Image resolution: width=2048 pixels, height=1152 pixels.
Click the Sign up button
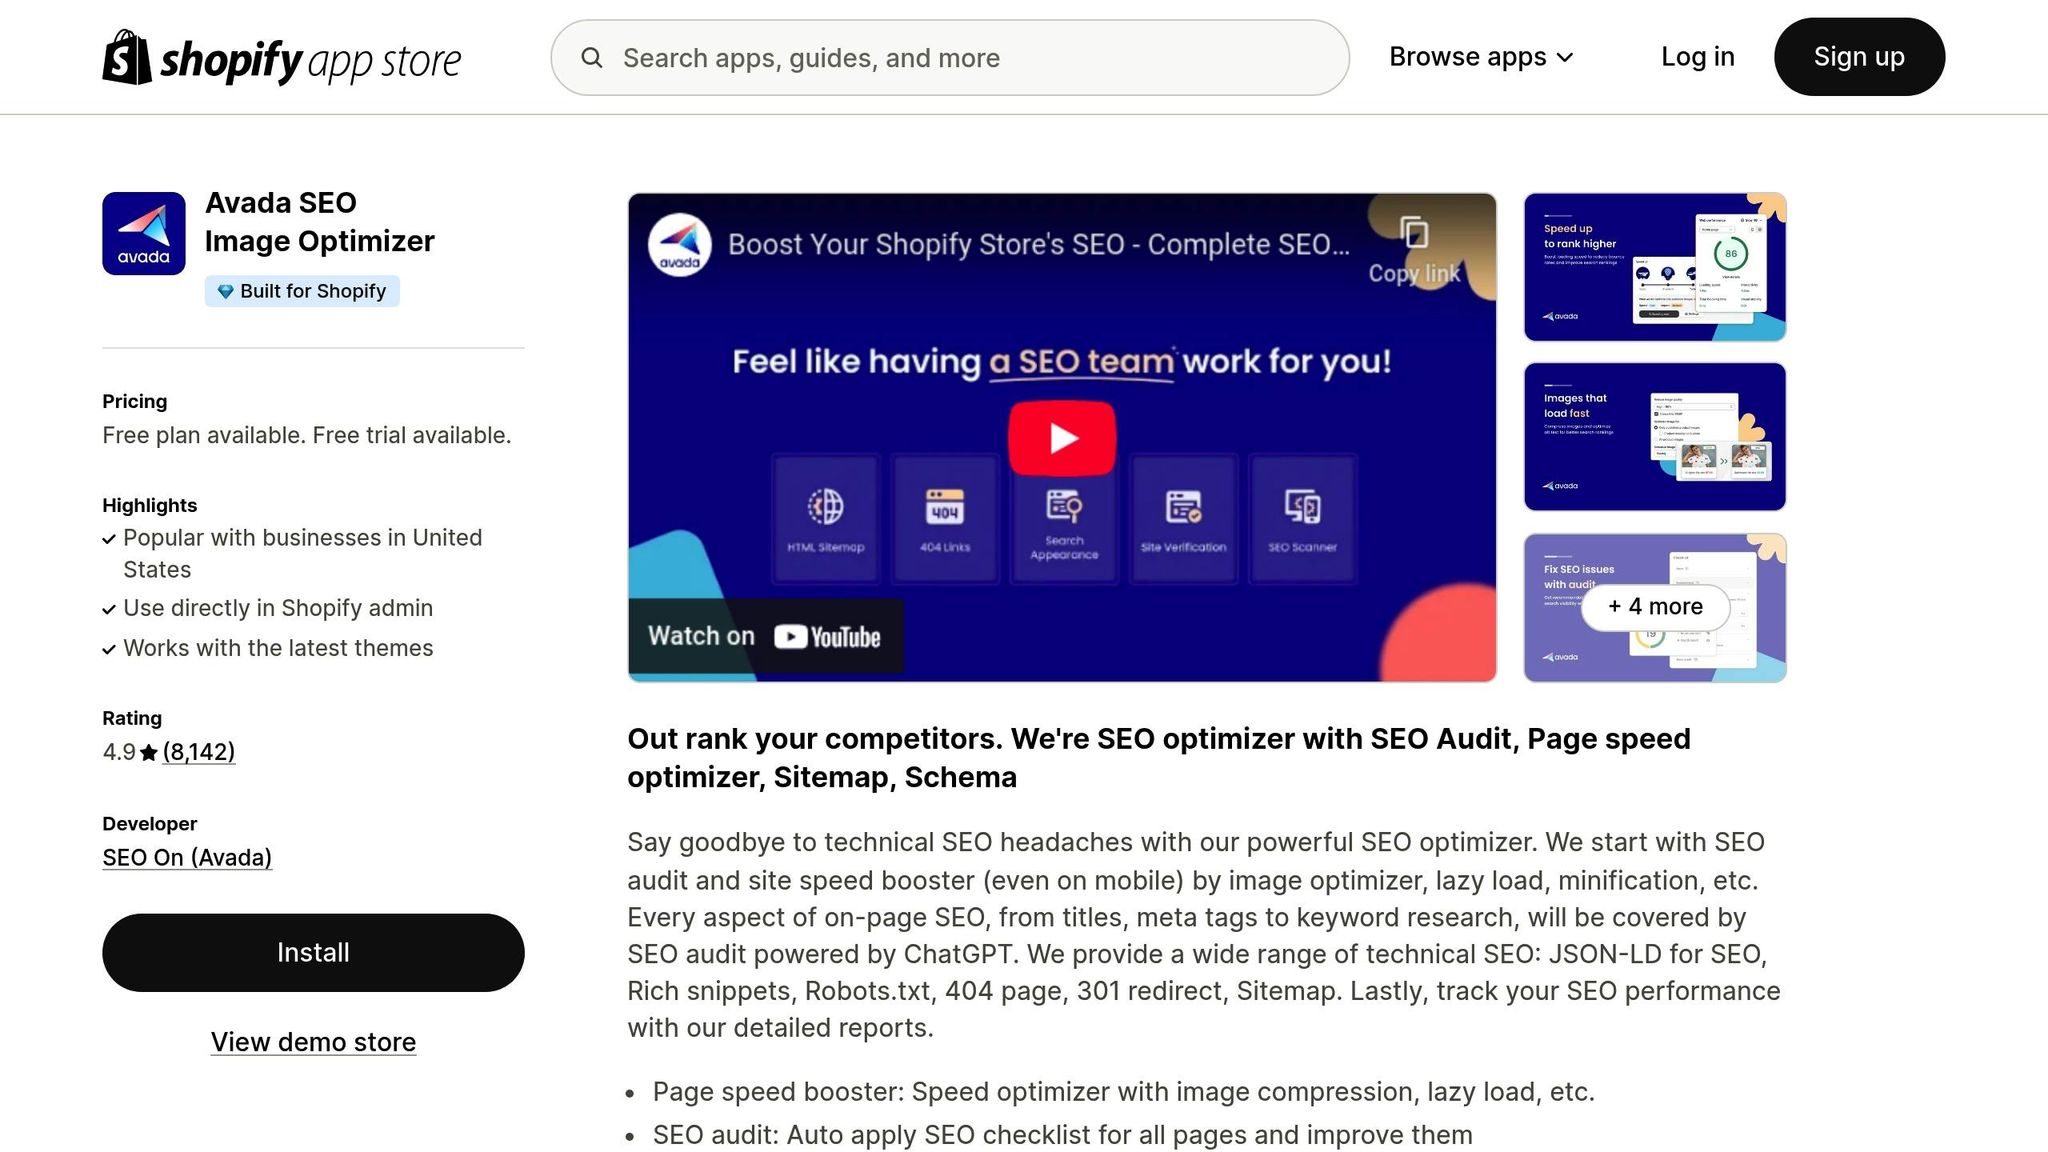tap(1859, 57)
